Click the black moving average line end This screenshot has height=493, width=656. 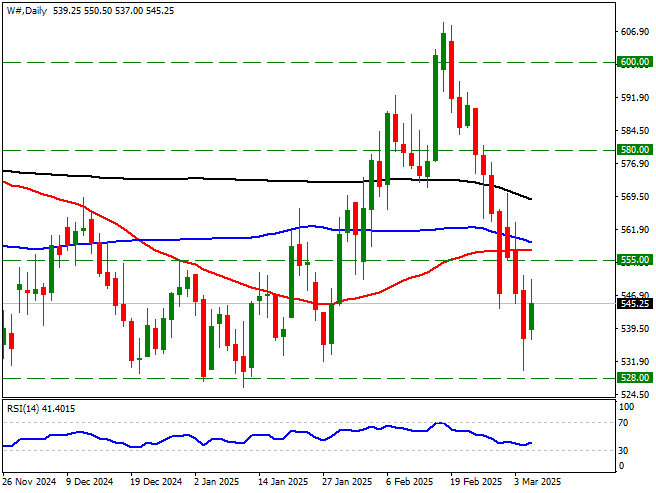pyautogui.click(x=530, y=199)
